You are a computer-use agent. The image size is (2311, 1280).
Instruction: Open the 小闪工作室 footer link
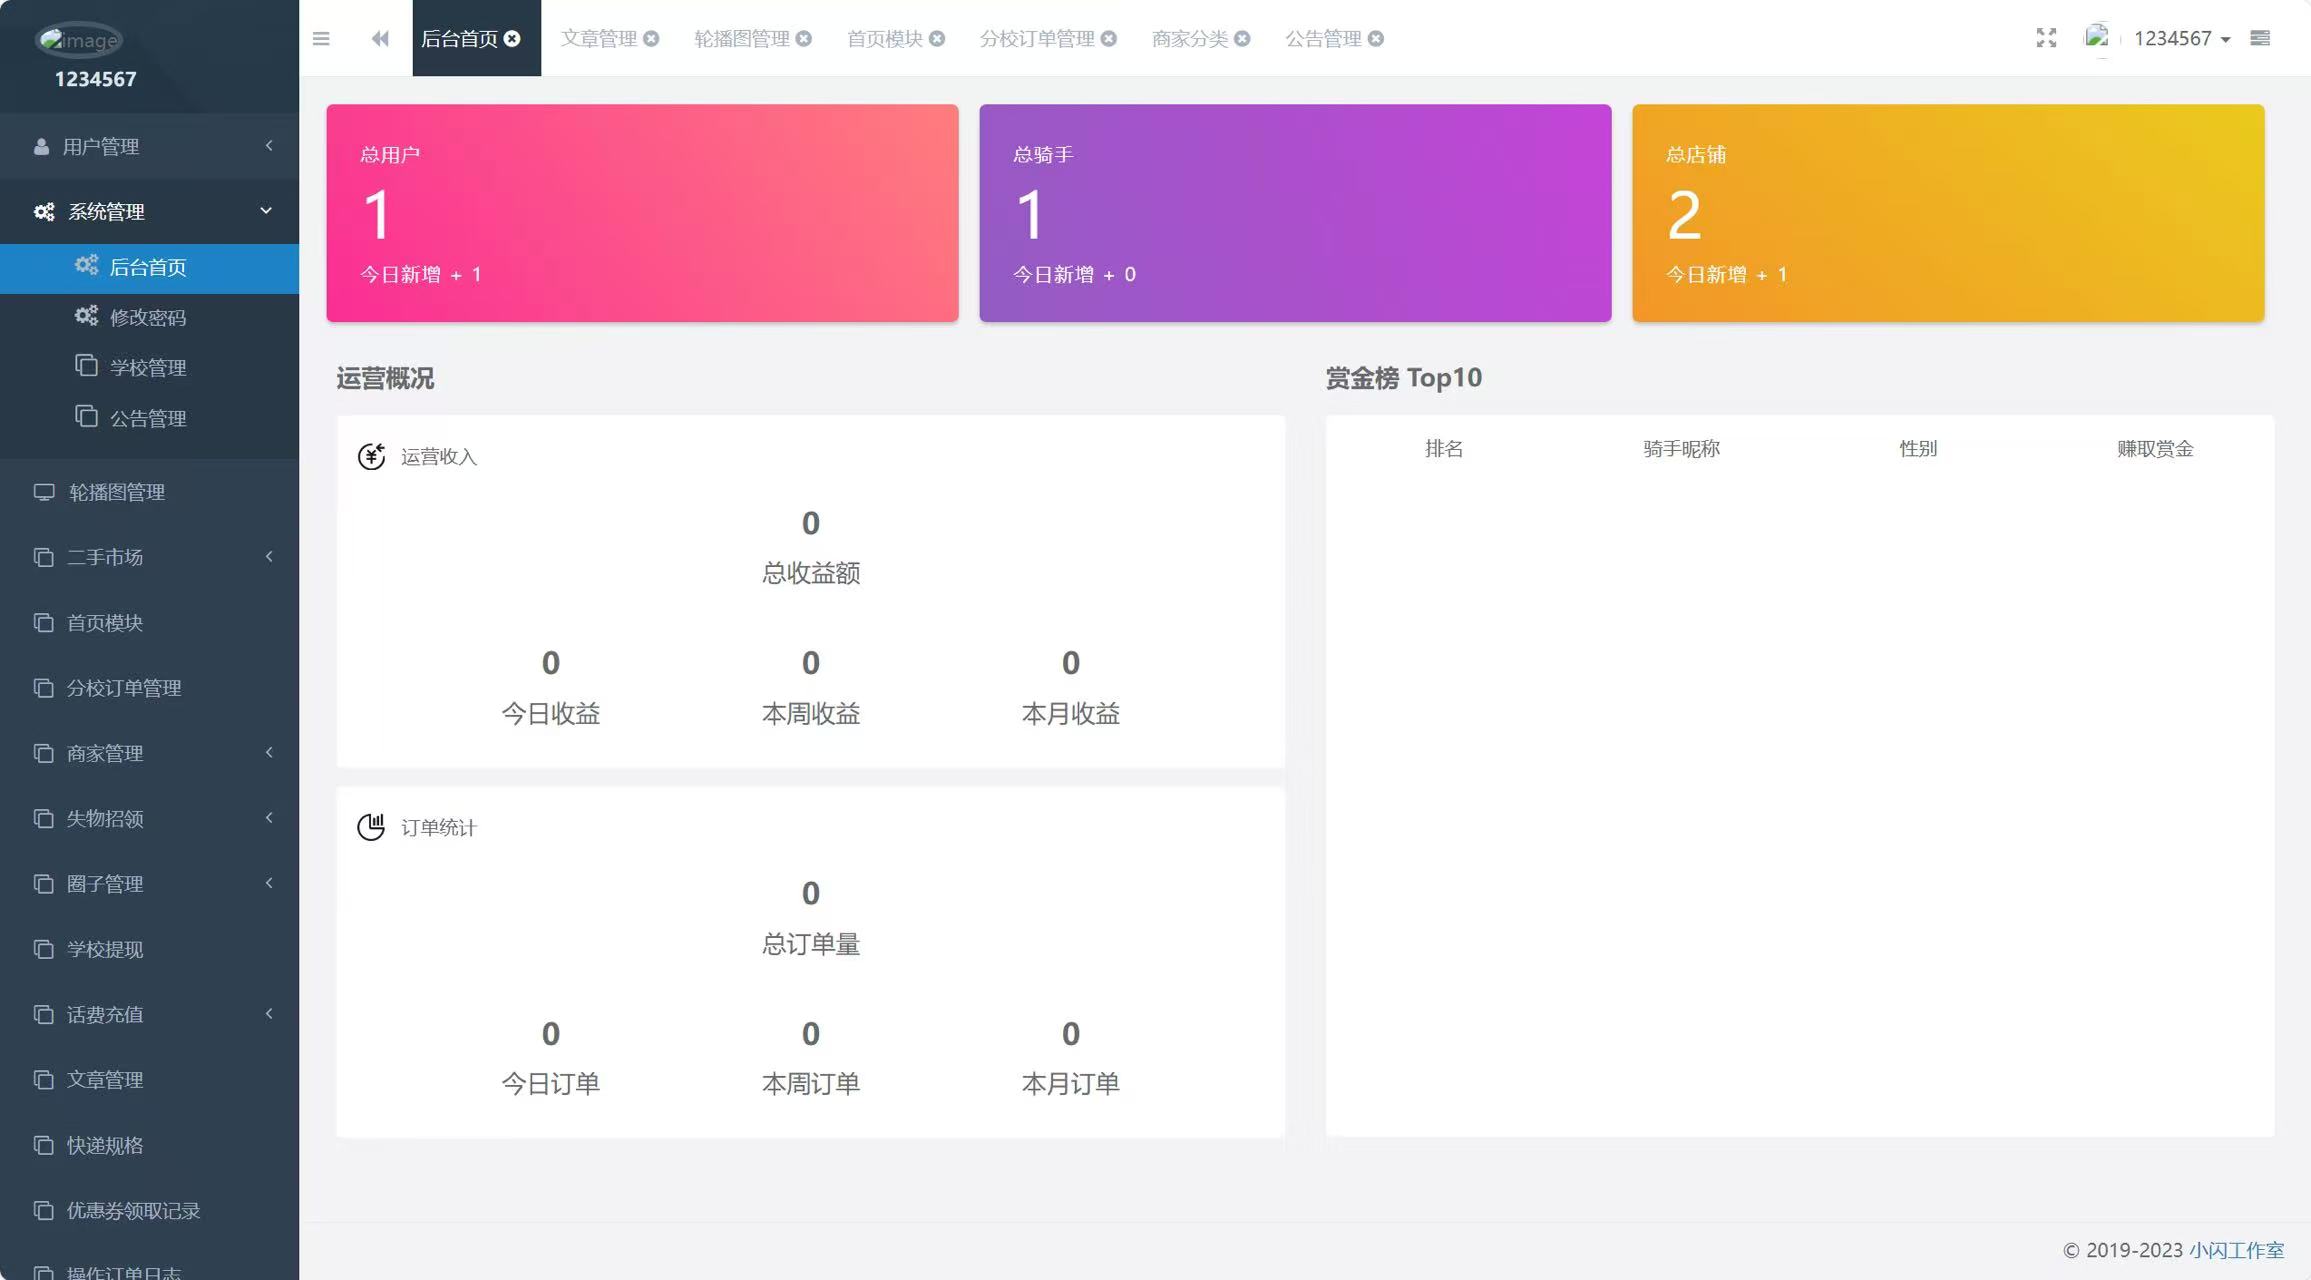(2236, 1250)
